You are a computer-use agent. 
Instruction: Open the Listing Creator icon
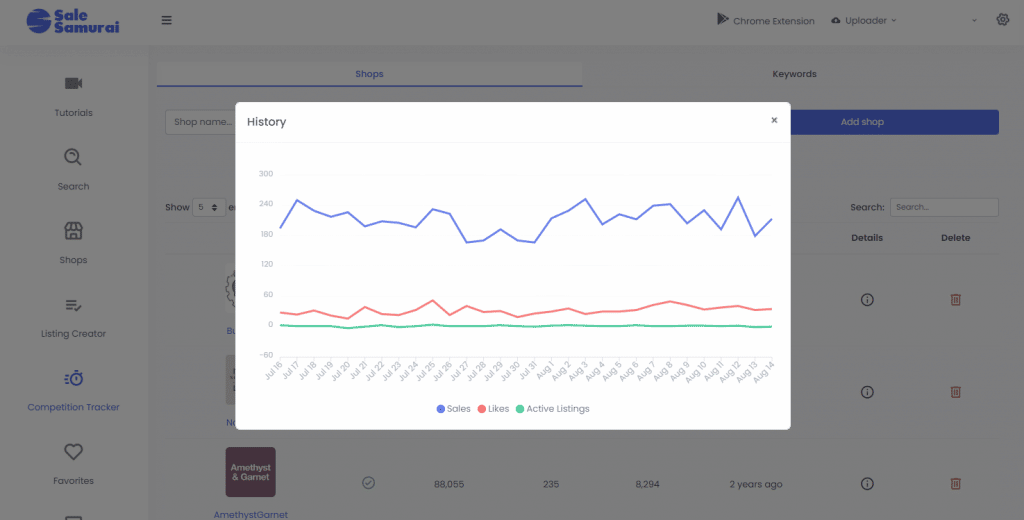(73, 305)
